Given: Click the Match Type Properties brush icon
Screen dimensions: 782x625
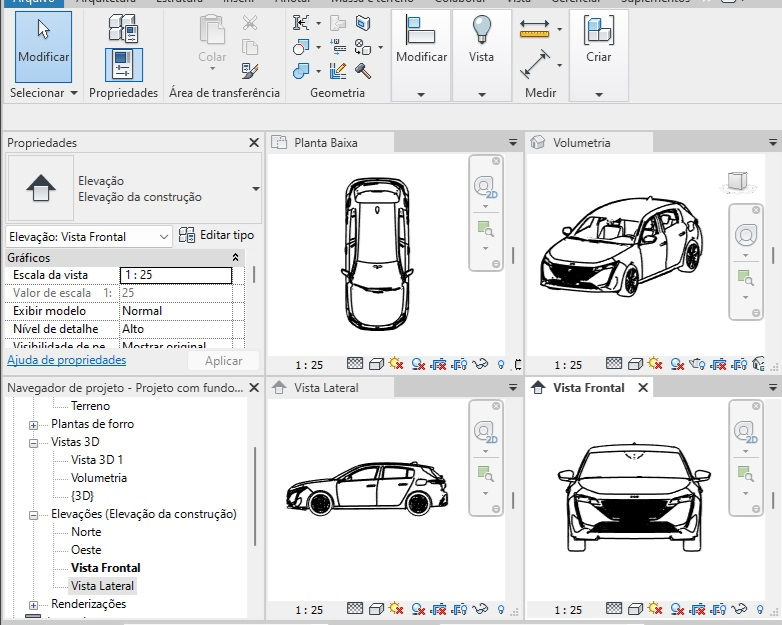Looking at the screenshot, I should [x=250, y=70].
